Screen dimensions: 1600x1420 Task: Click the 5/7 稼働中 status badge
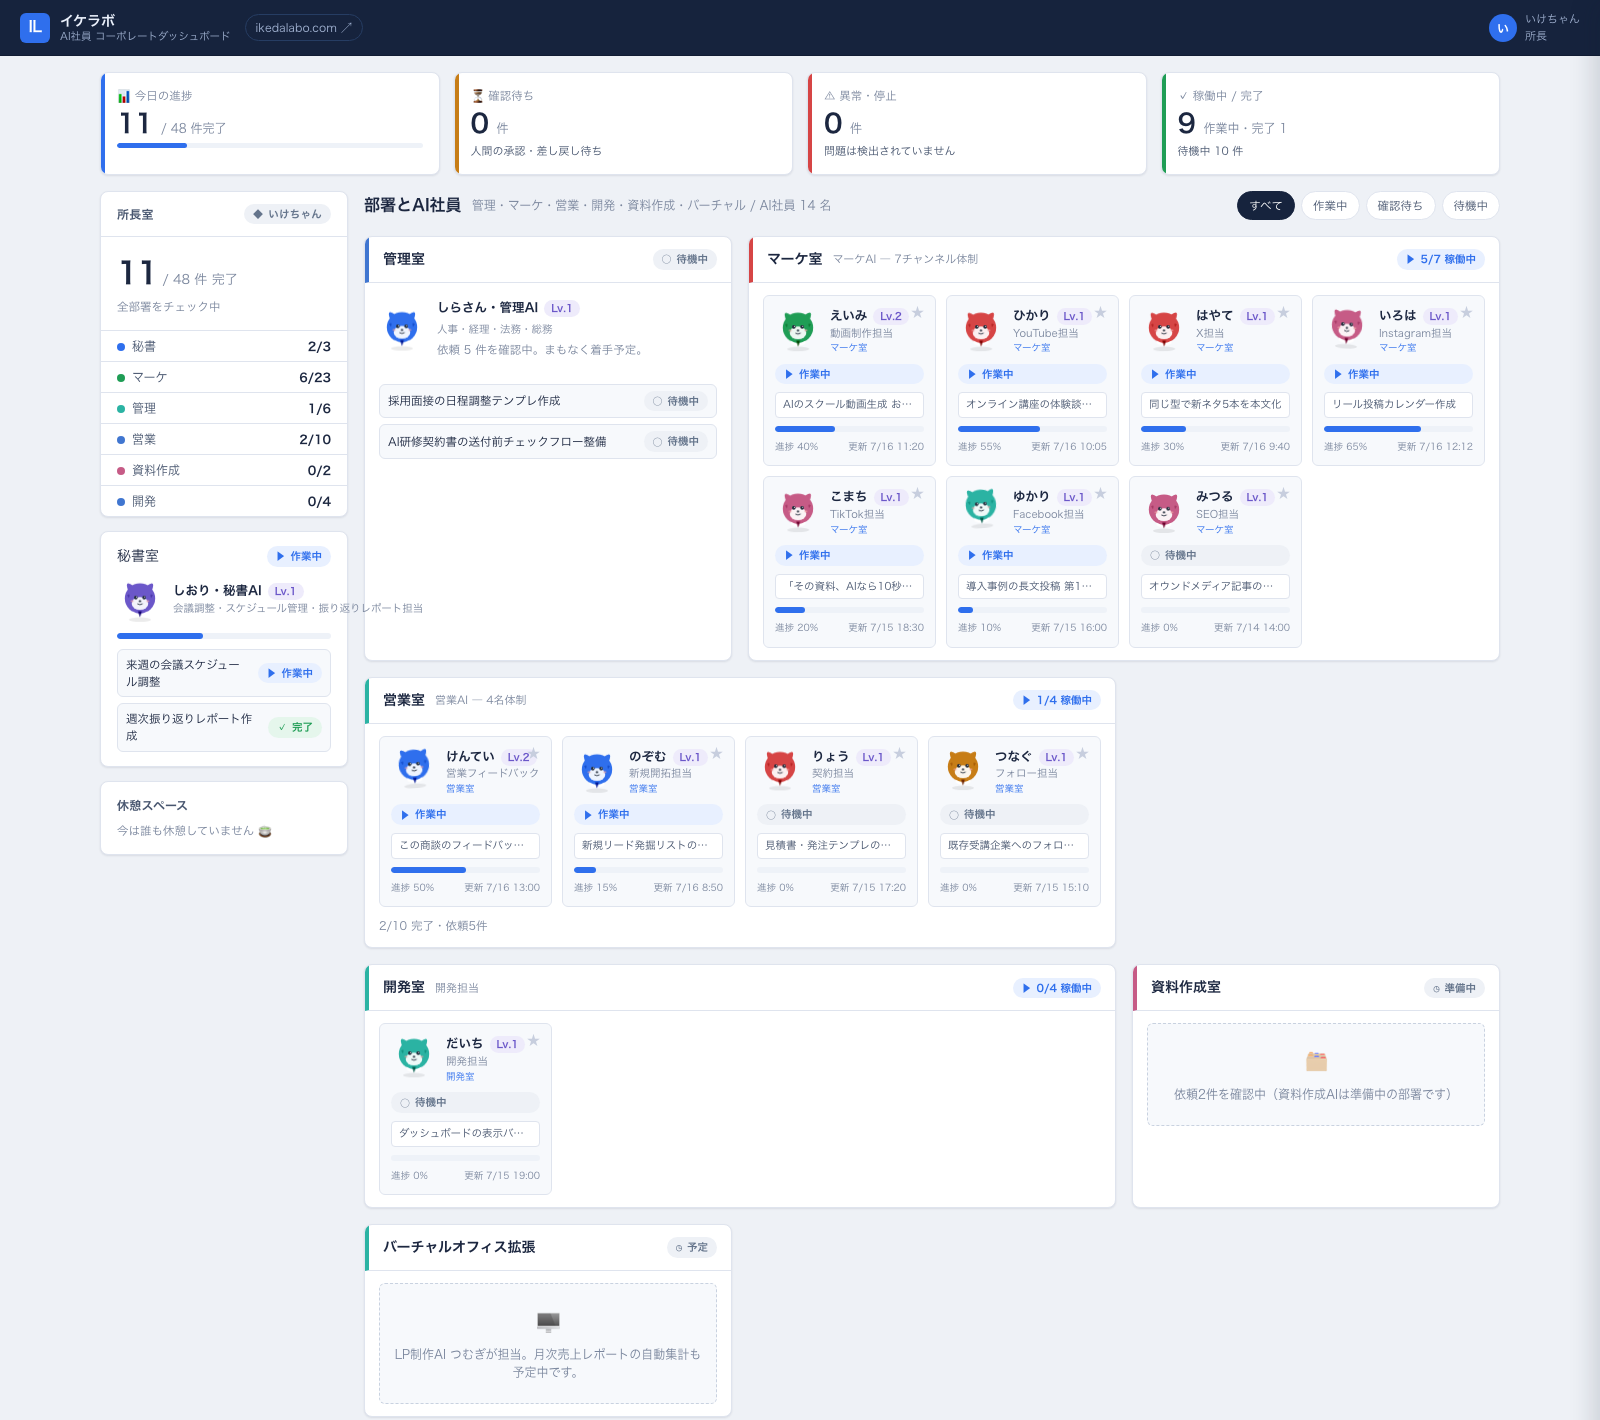point(1441,259)
